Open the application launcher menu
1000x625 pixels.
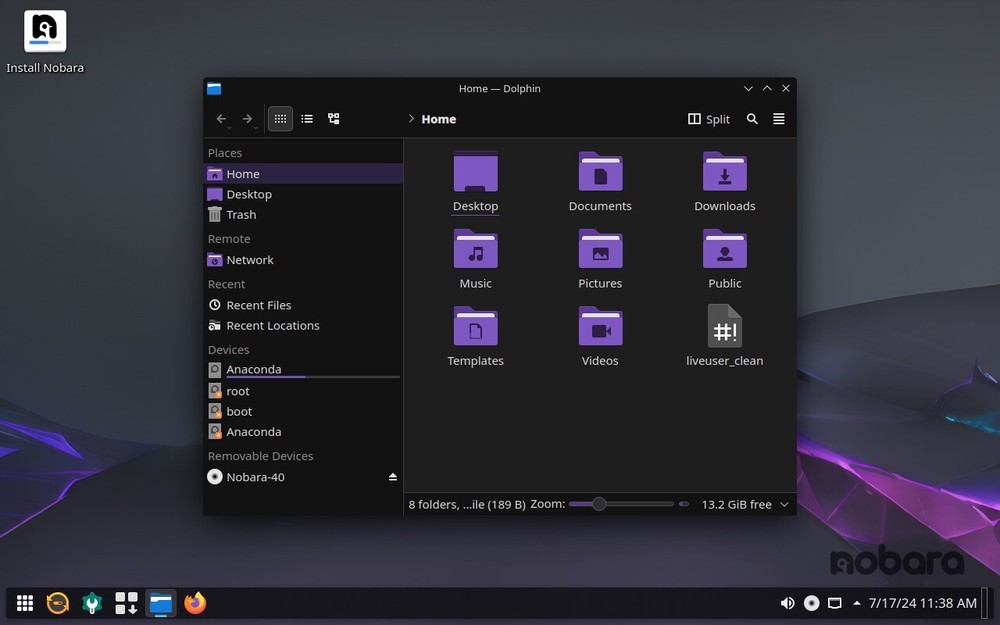pos(24,603)
